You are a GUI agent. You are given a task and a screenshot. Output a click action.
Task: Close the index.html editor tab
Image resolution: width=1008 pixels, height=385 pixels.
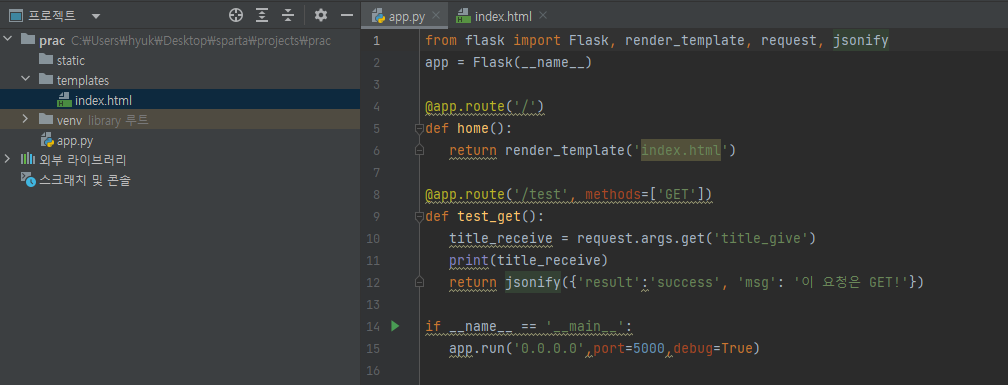tap(543, 15)
